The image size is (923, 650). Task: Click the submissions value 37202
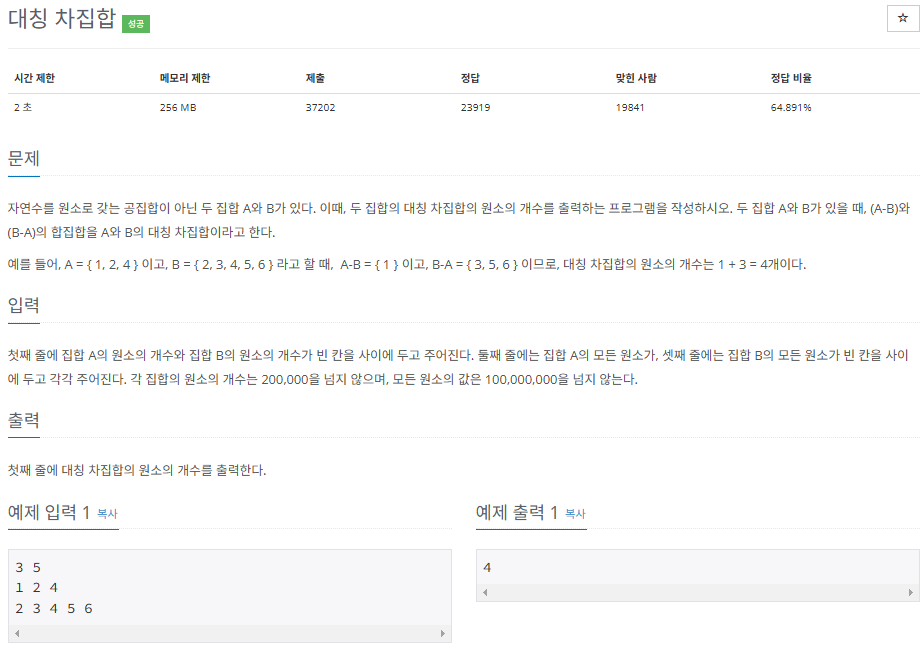point(320,107)
